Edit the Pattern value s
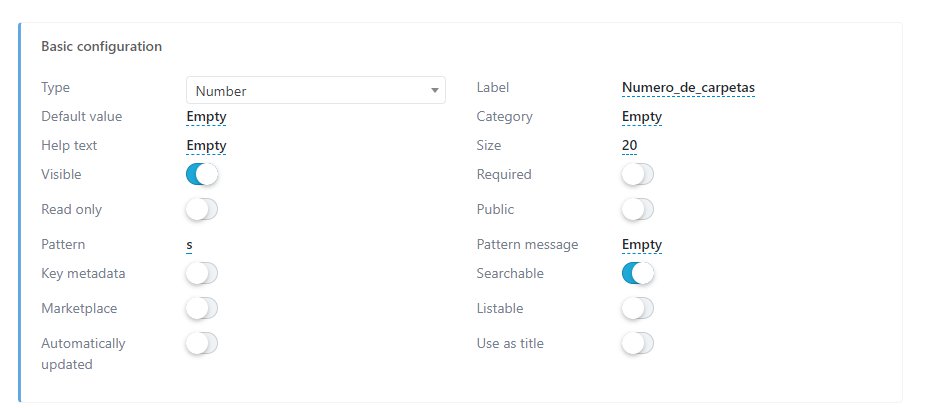This screenshot has width=925, height=408. 190,244
